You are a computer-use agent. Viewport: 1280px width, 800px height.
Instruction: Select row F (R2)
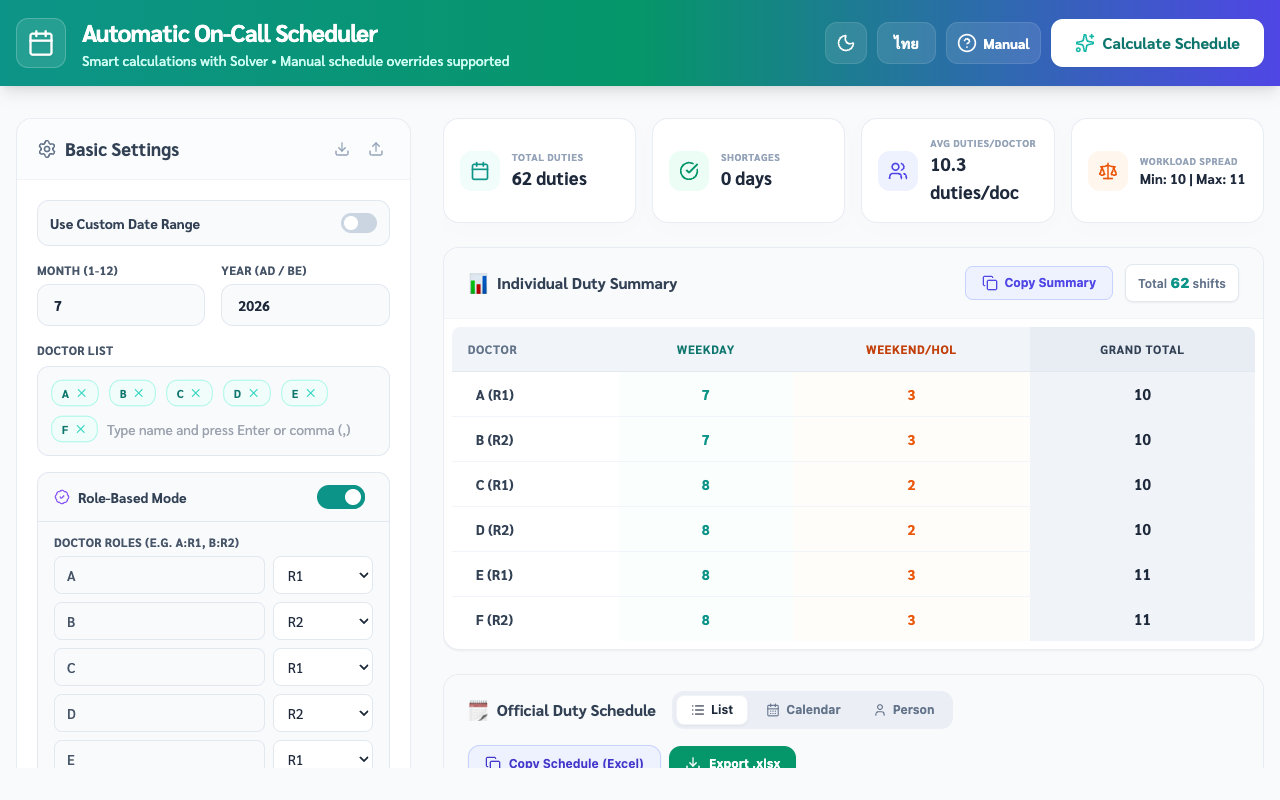(x=853, y=620)
